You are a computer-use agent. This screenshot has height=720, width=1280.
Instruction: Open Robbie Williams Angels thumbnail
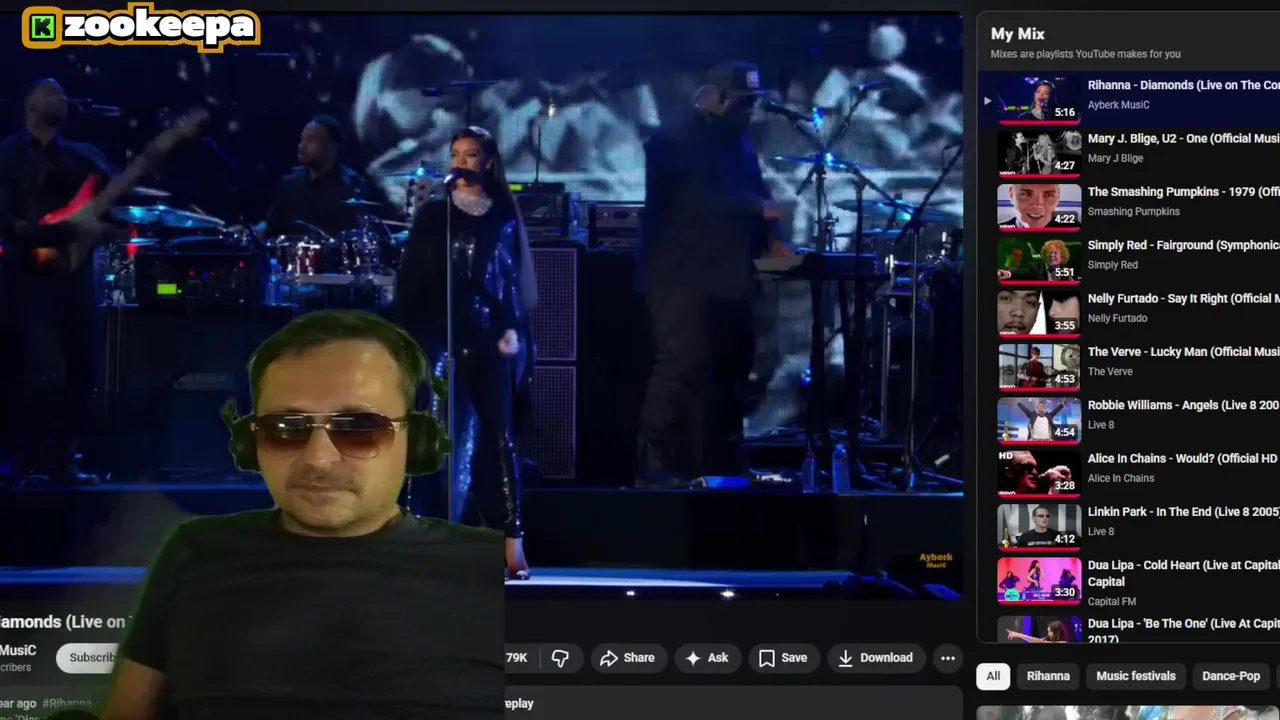[1039, 420]
